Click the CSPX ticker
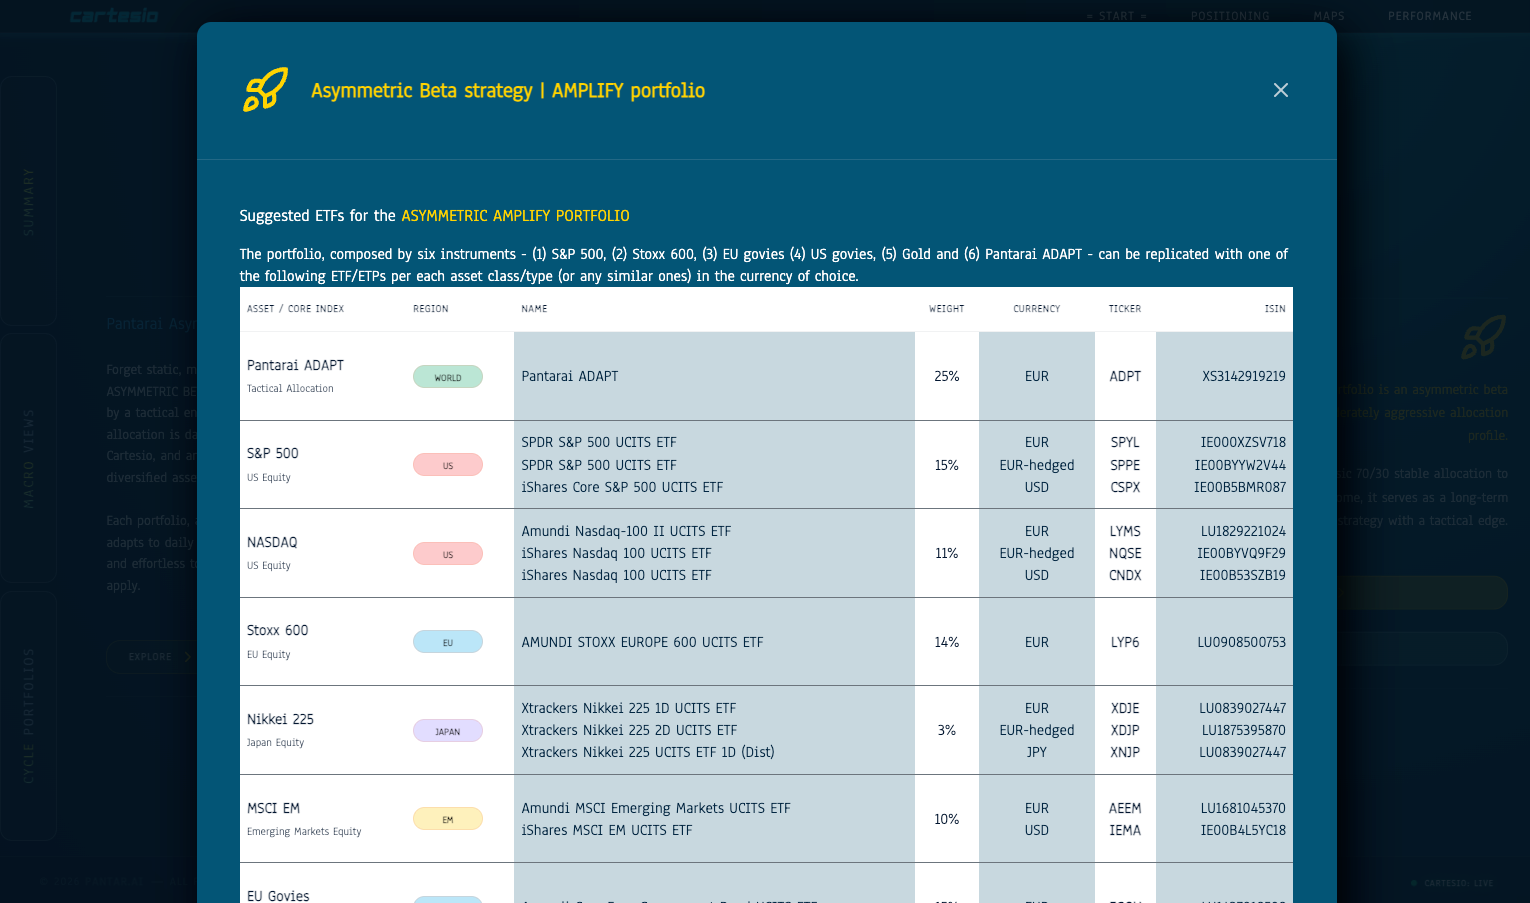 (1125, 488)
